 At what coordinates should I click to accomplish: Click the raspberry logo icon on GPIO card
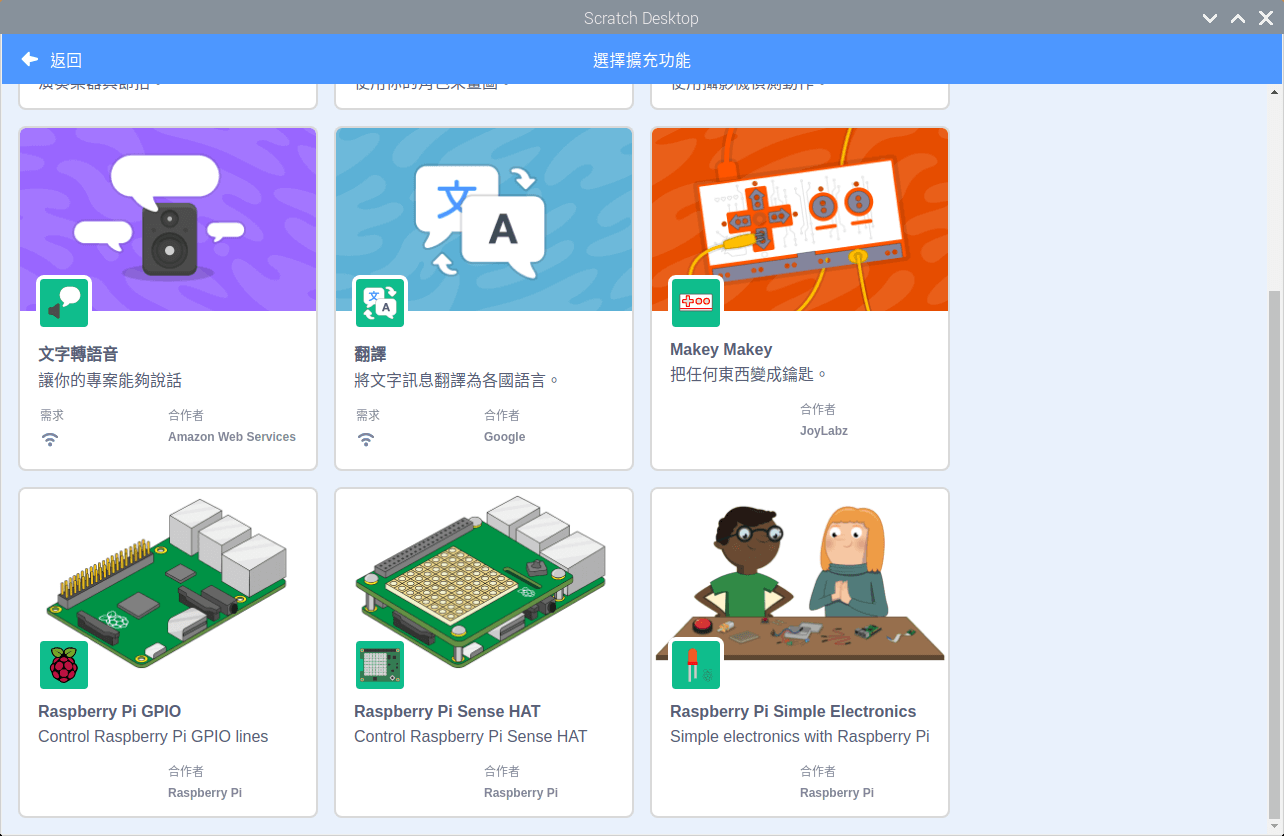(x=64, y=665)
